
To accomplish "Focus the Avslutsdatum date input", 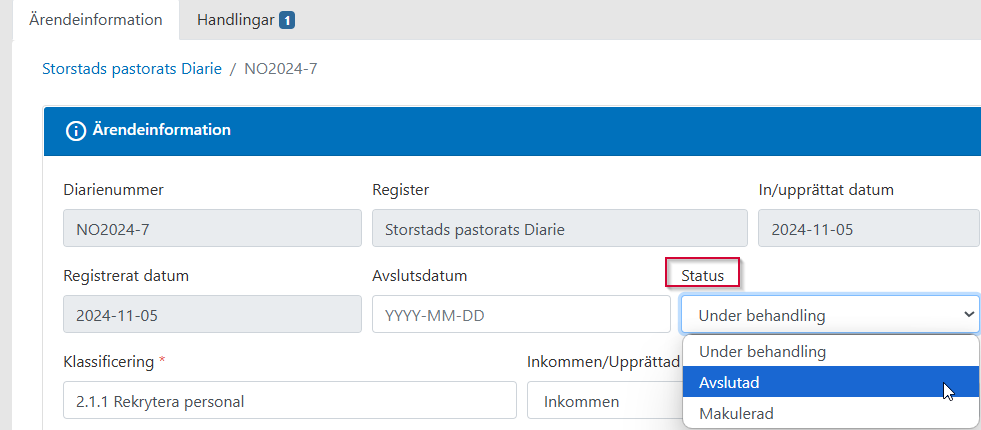I will point(521,314).
